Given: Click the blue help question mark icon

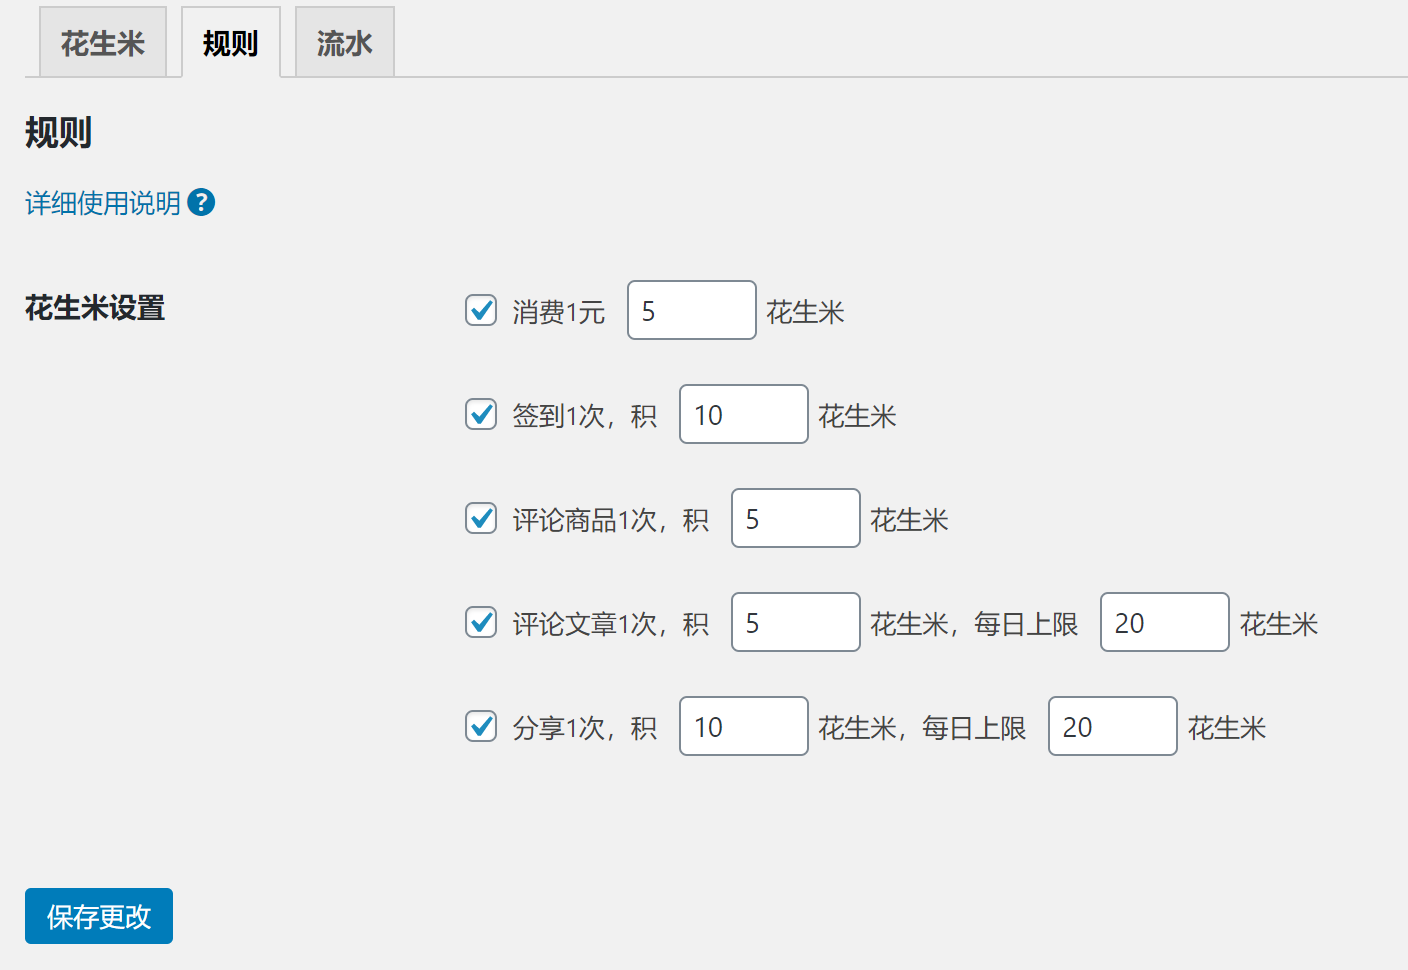Looking at the screenshot, I should 201,203.
